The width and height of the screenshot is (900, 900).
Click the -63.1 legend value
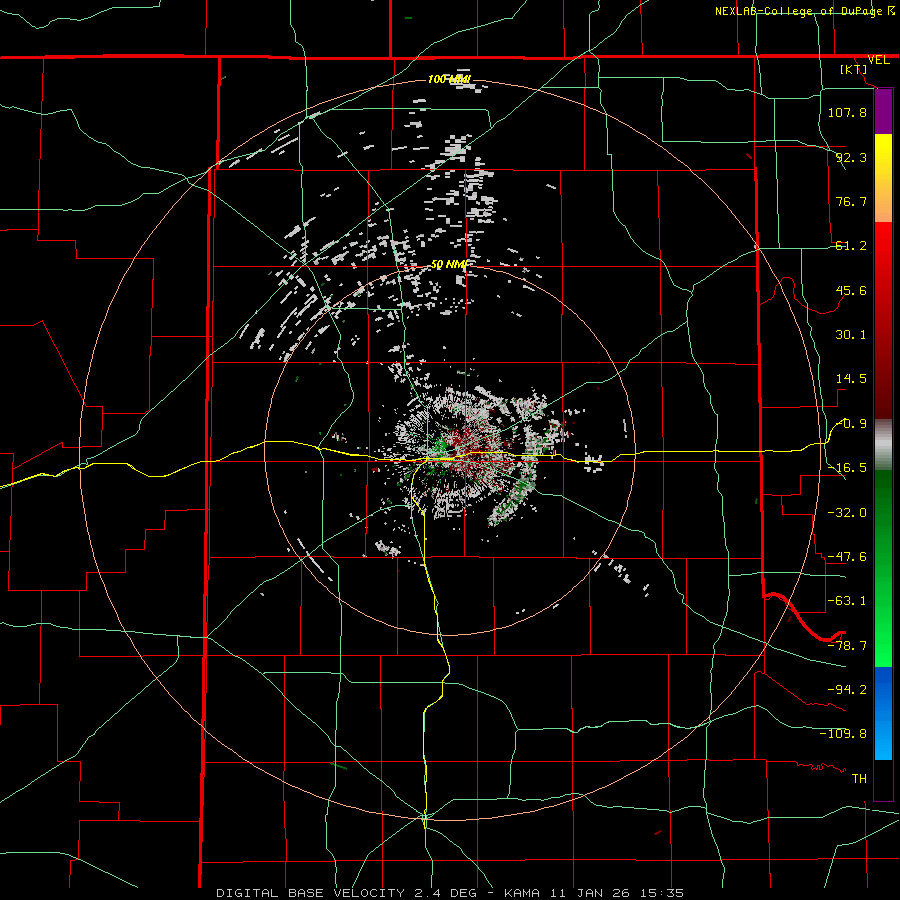847,601
